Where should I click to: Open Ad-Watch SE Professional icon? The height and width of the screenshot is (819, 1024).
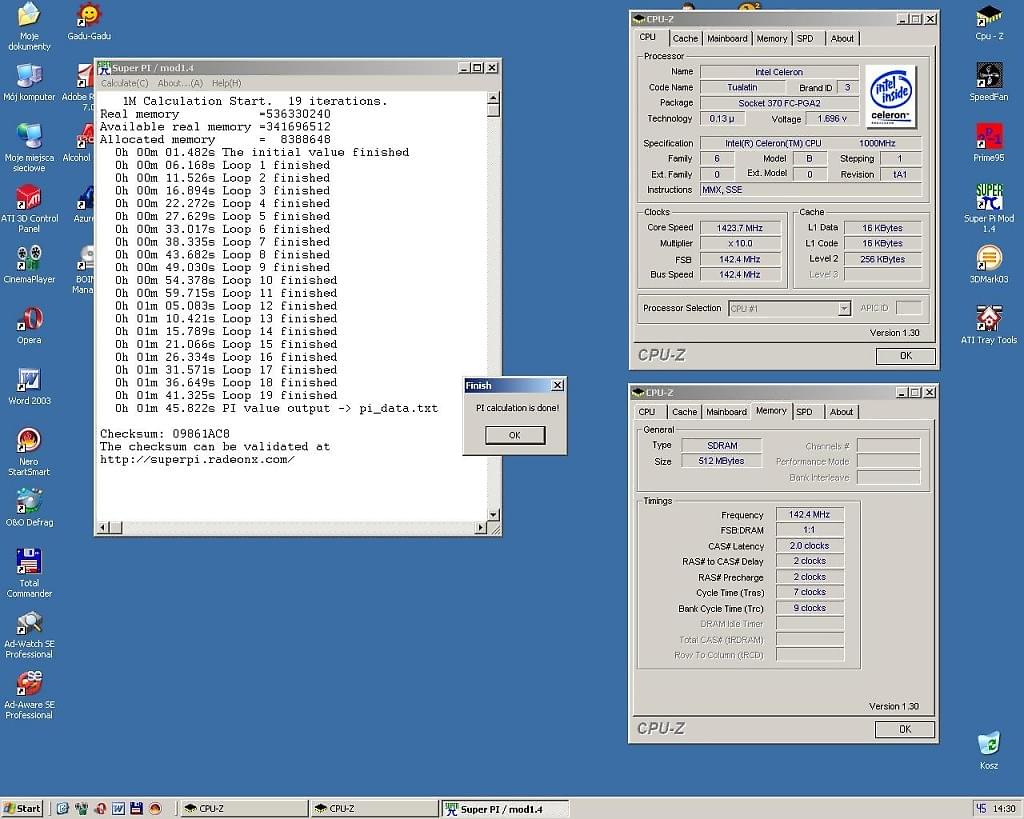[29, 634]
